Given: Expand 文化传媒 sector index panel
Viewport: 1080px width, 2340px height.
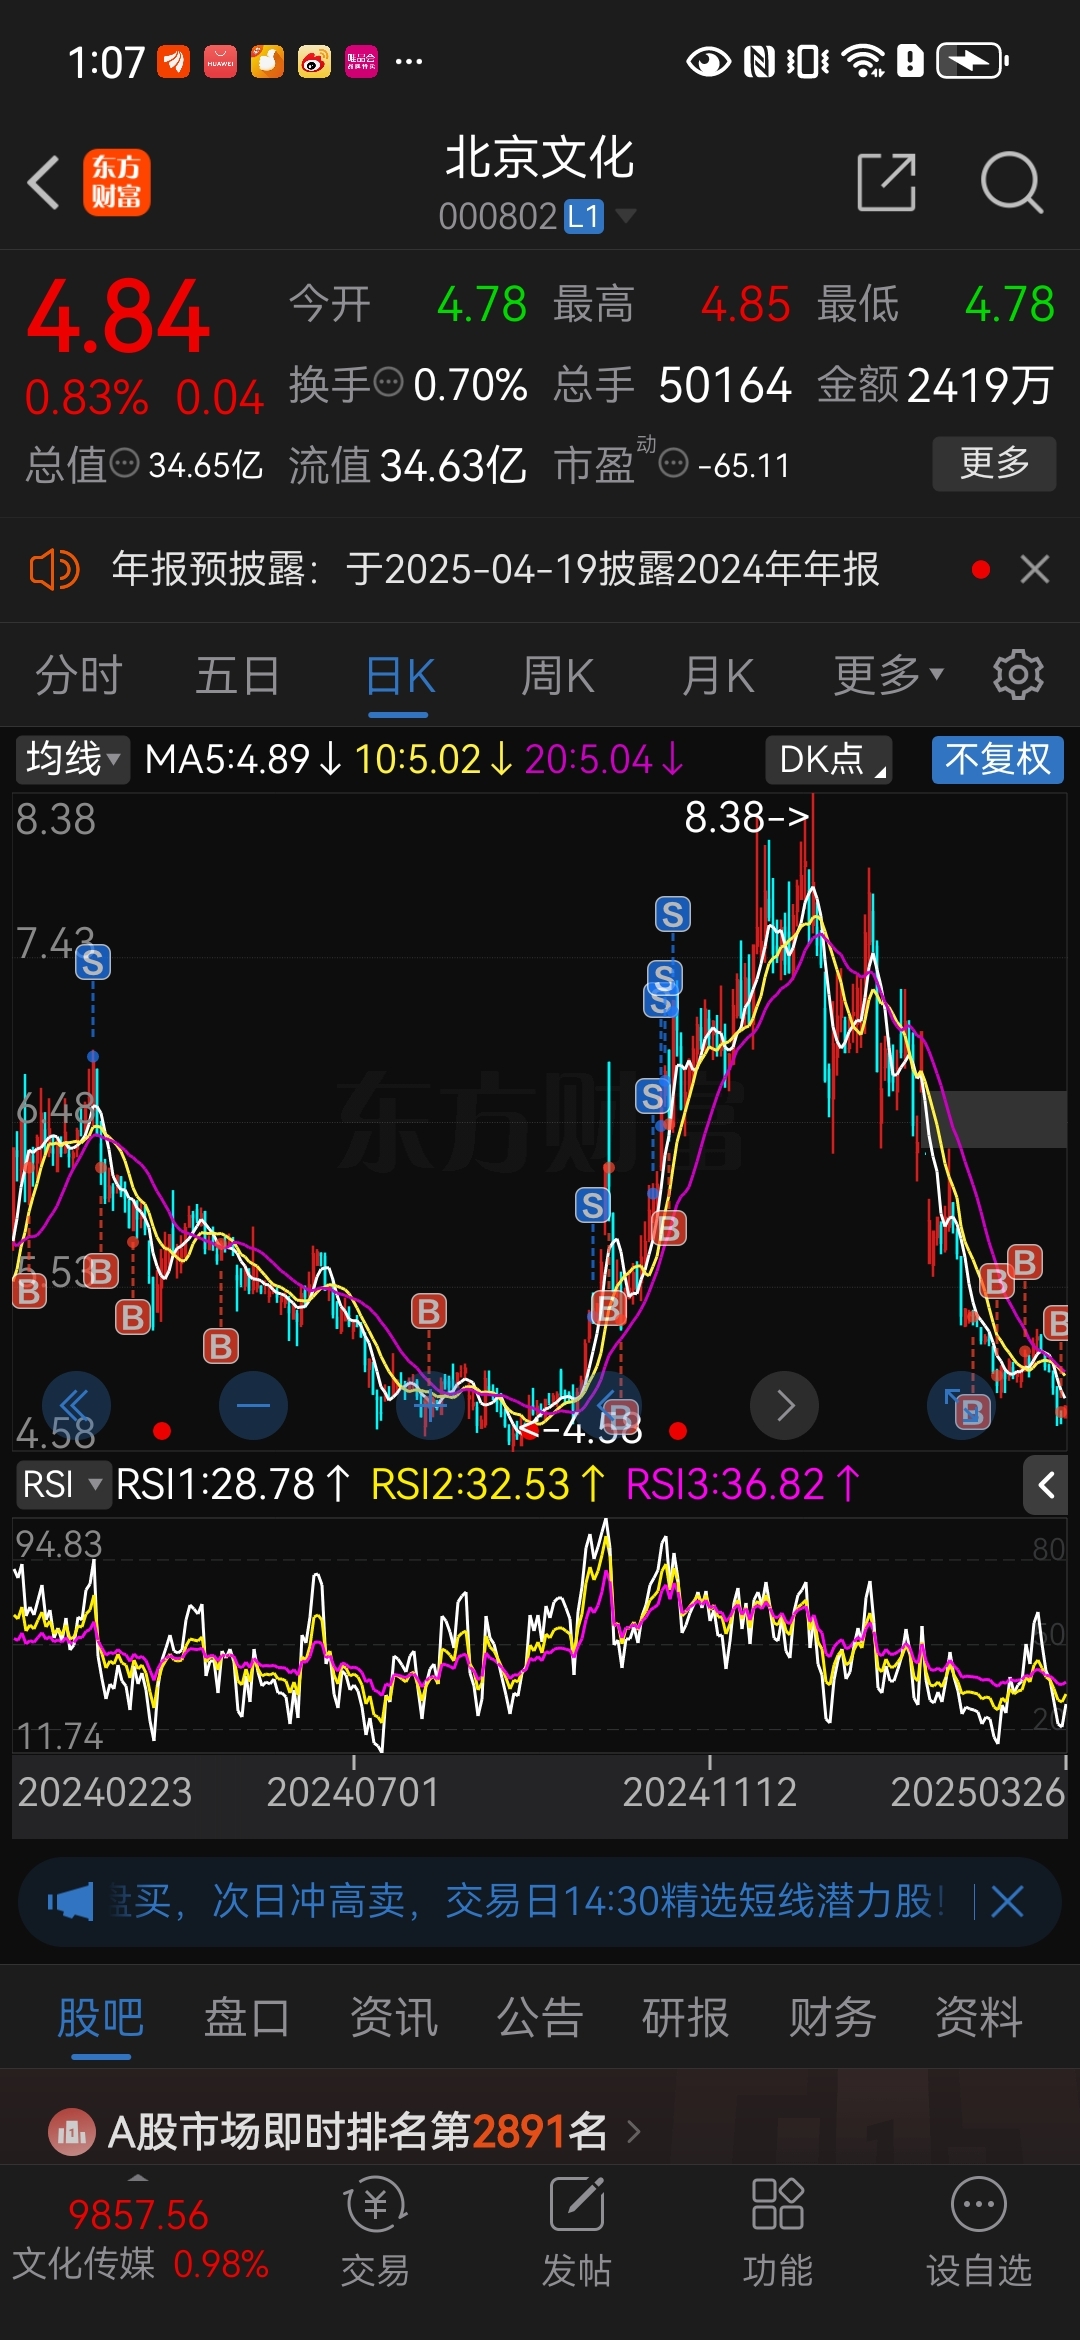Looking at the screenshot, I should tap(140, 2238).
